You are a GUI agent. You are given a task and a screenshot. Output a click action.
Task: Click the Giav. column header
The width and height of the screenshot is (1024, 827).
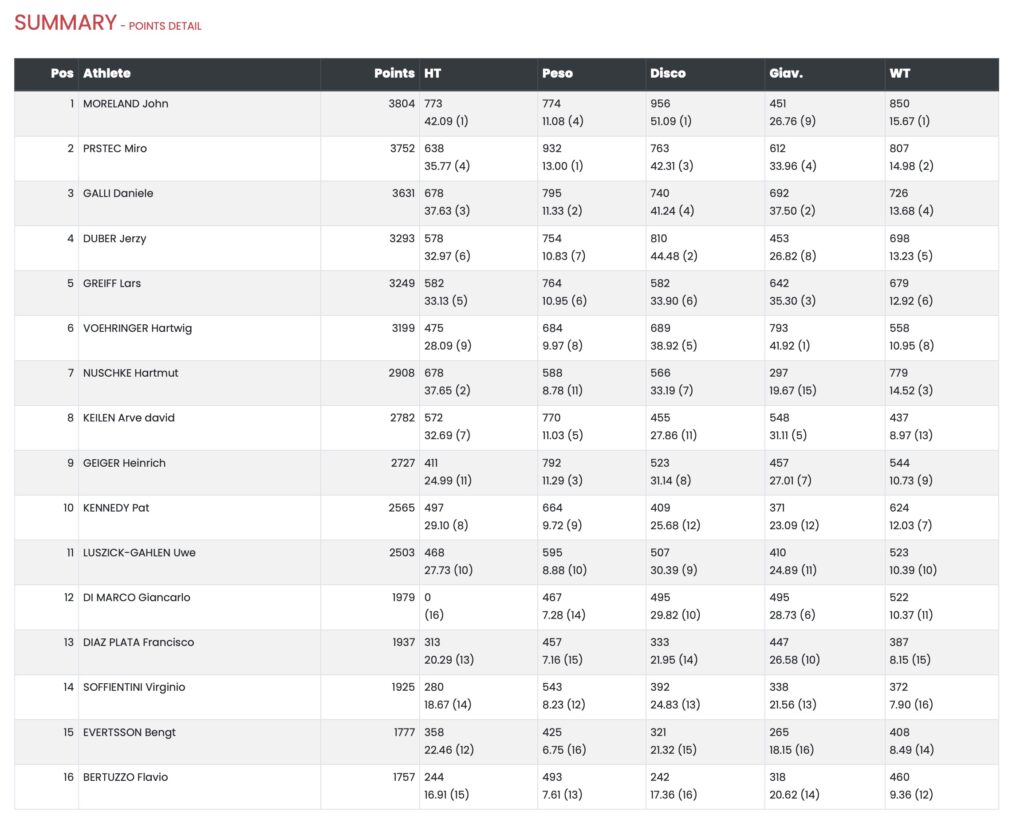pos(786,73)
